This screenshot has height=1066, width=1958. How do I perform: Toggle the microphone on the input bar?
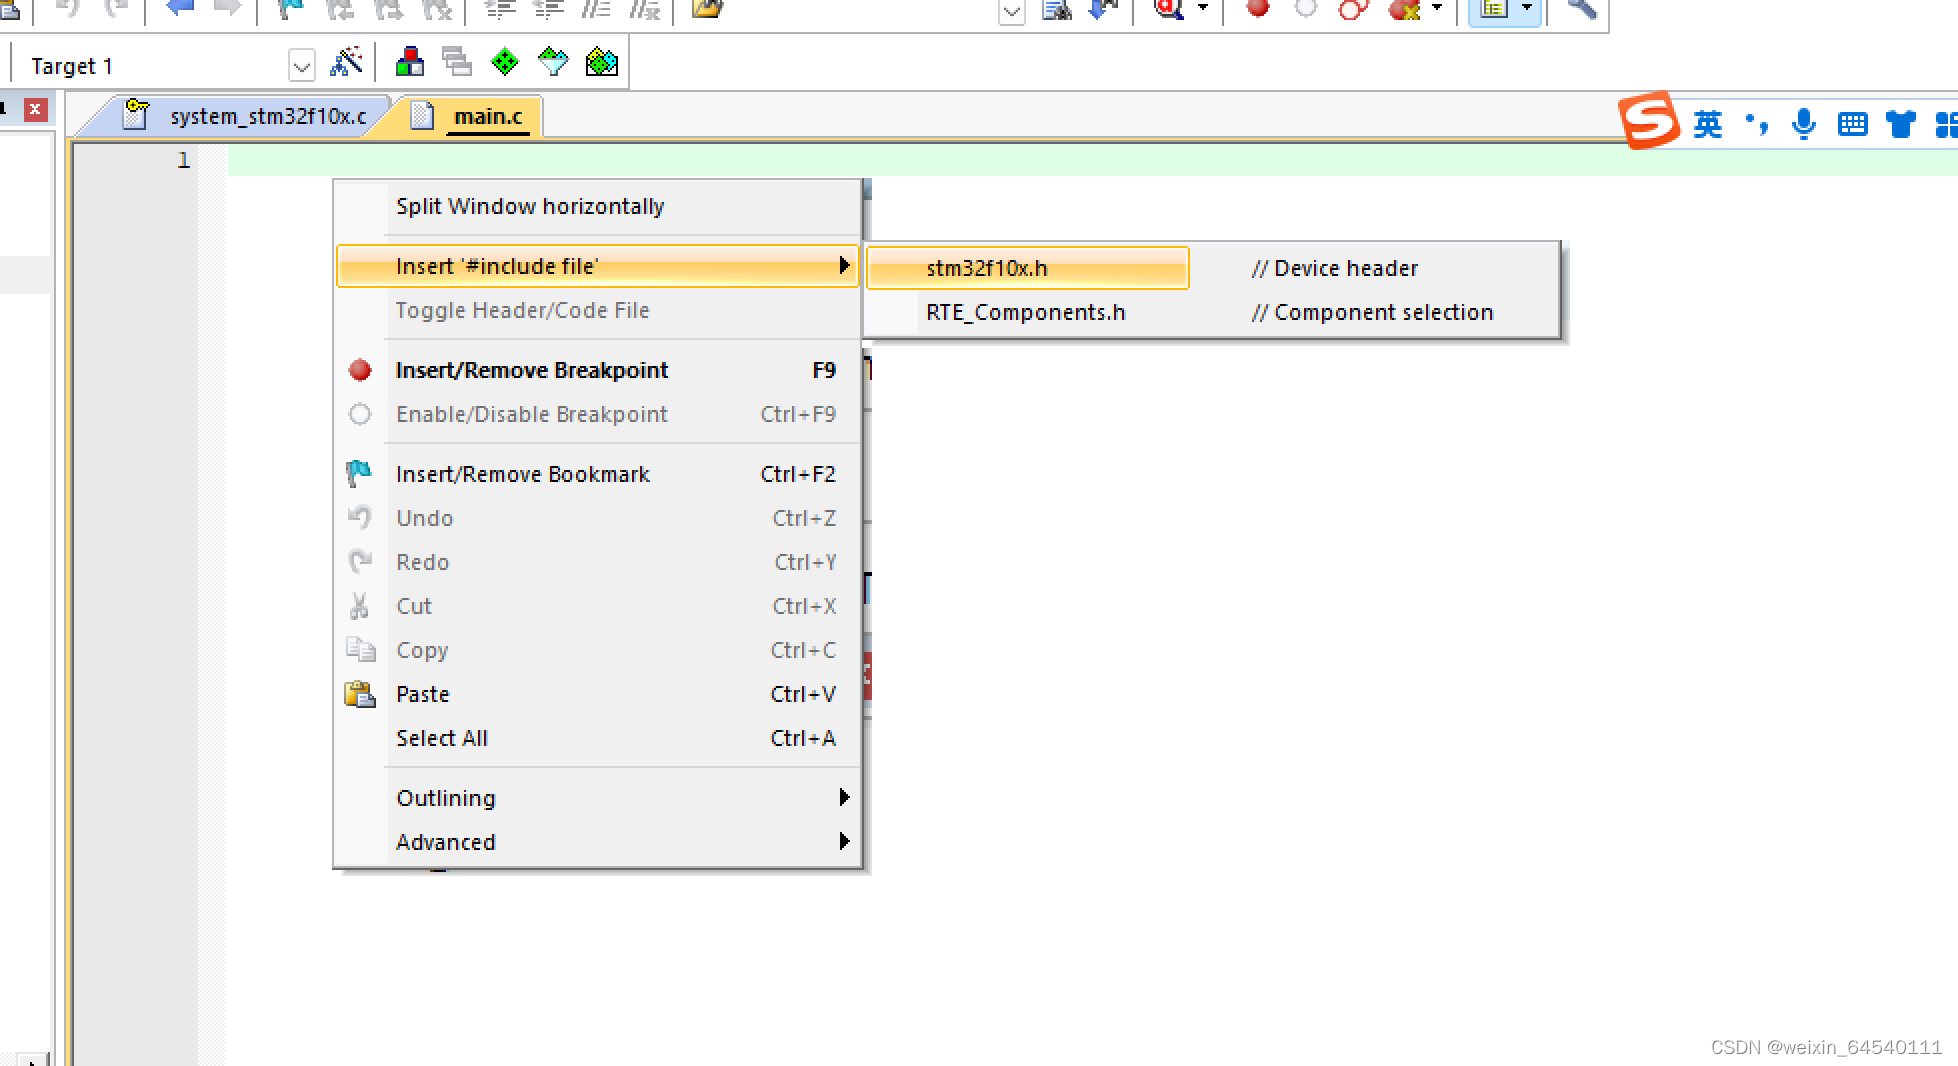tap(1804, 123)
